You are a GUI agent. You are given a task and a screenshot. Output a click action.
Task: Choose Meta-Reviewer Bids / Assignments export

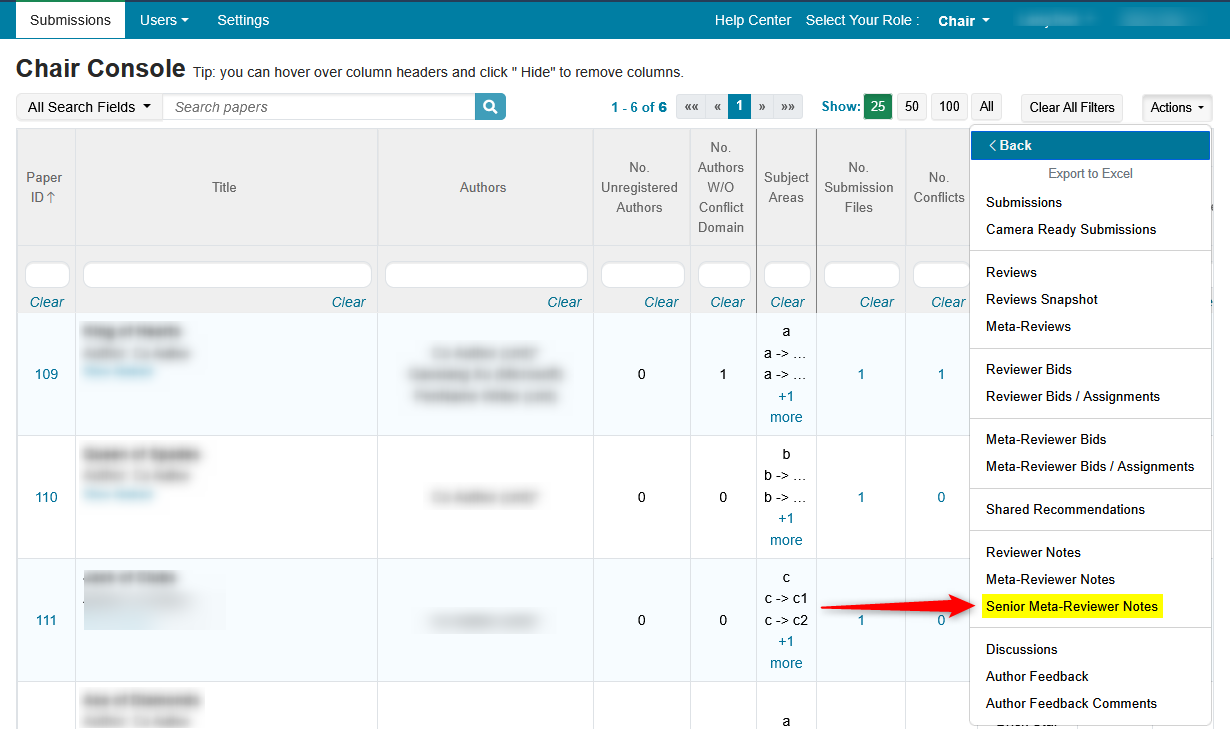(x=1090, y=466)
